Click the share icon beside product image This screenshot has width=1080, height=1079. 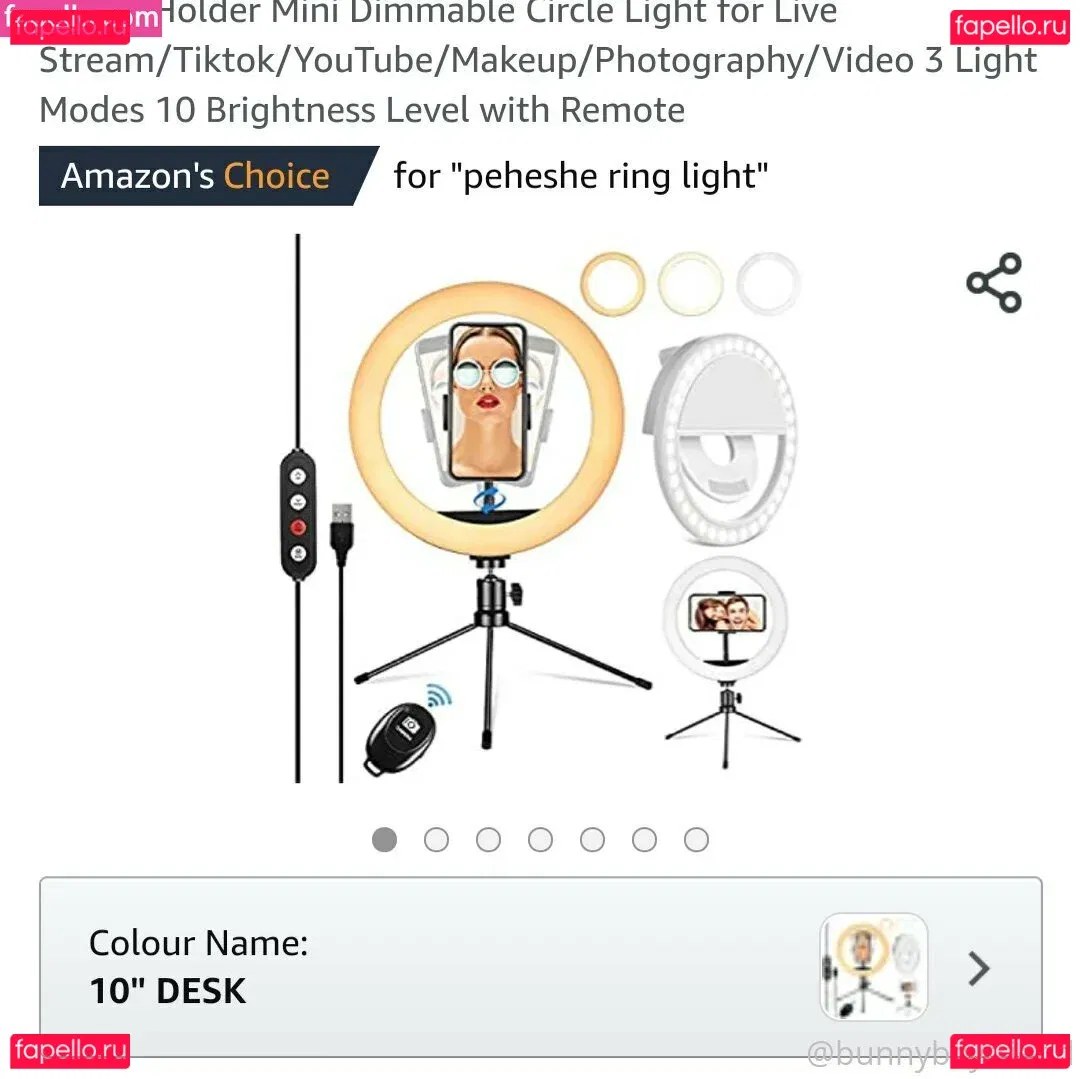point(994,283)
